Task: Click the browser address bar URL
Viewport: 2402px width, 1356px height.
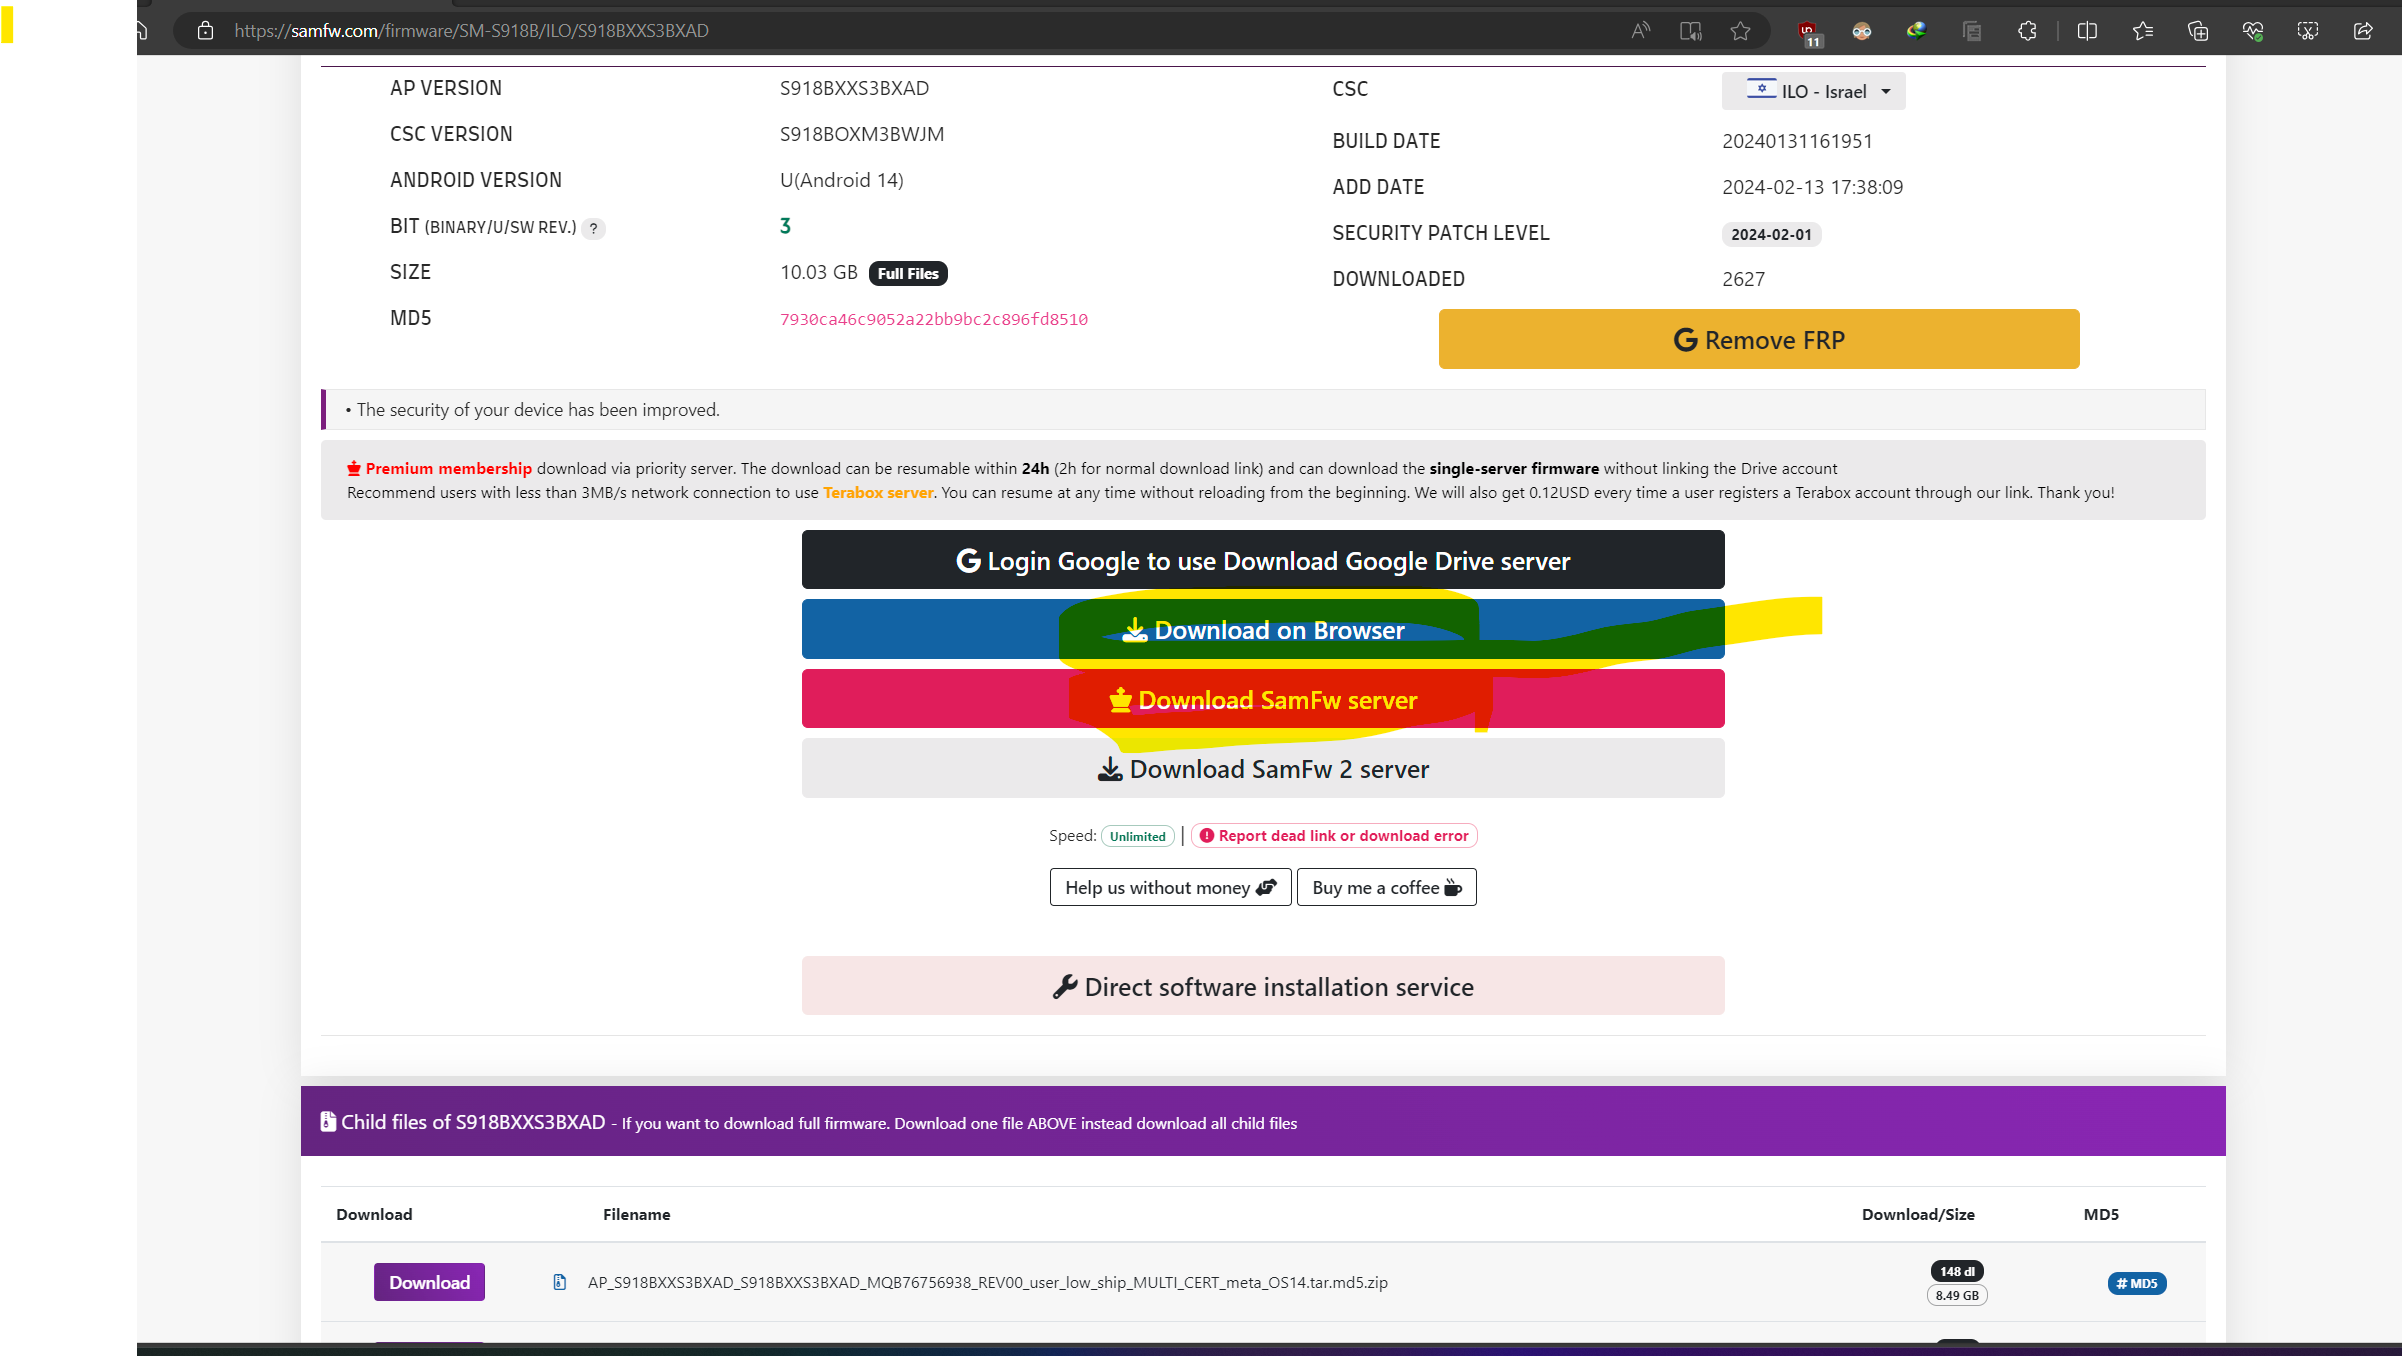Action: [x=472, y=31]
